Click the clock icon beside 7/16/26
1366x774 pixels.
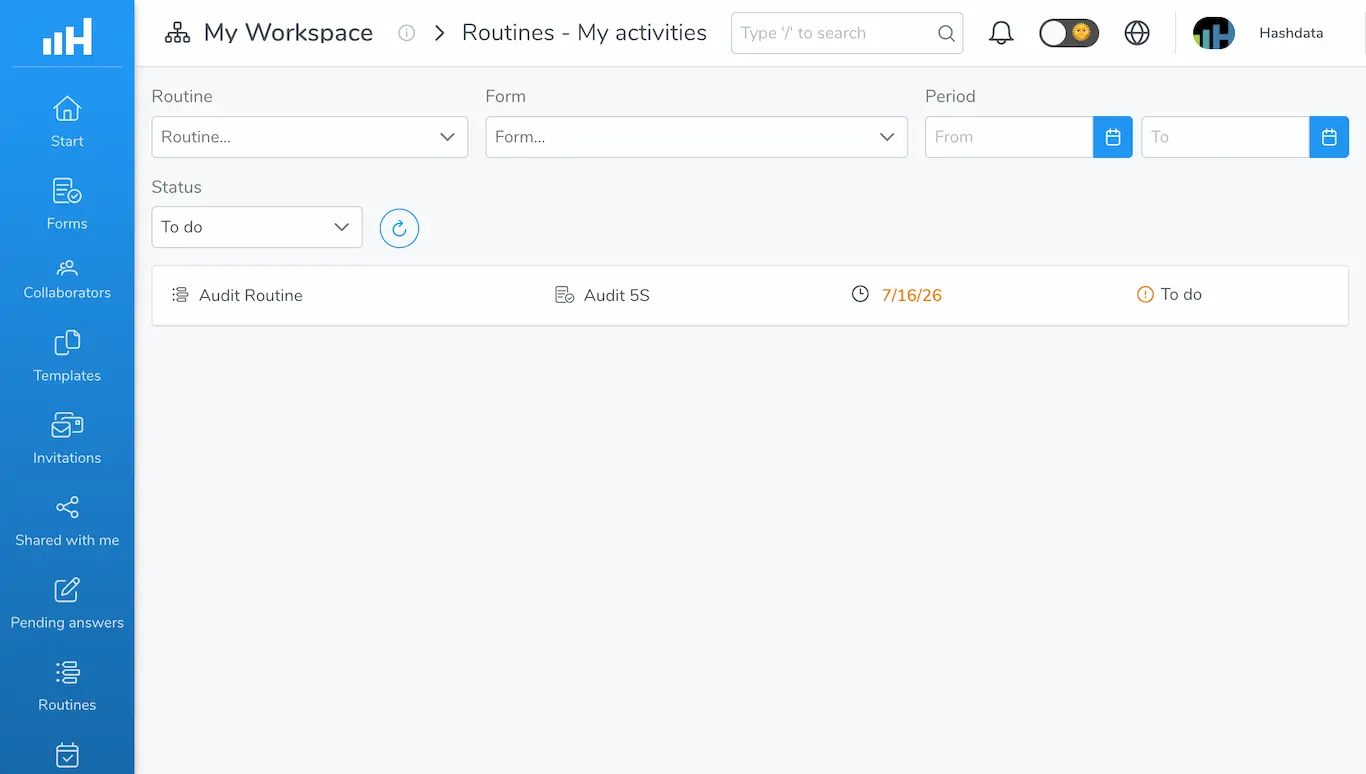(x=860, y=294)
